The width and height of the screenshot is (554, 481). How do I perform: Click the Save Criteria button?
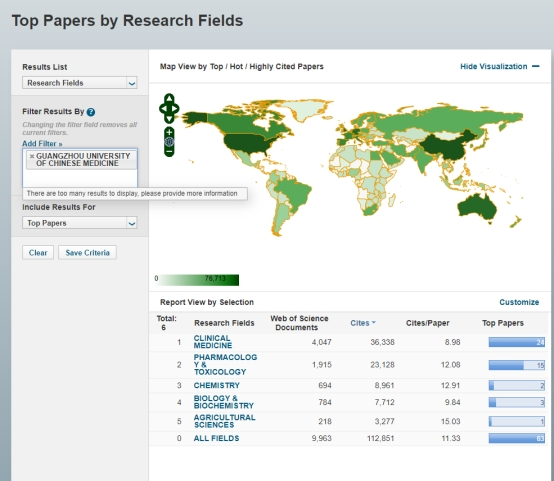[x=87, y=253]
